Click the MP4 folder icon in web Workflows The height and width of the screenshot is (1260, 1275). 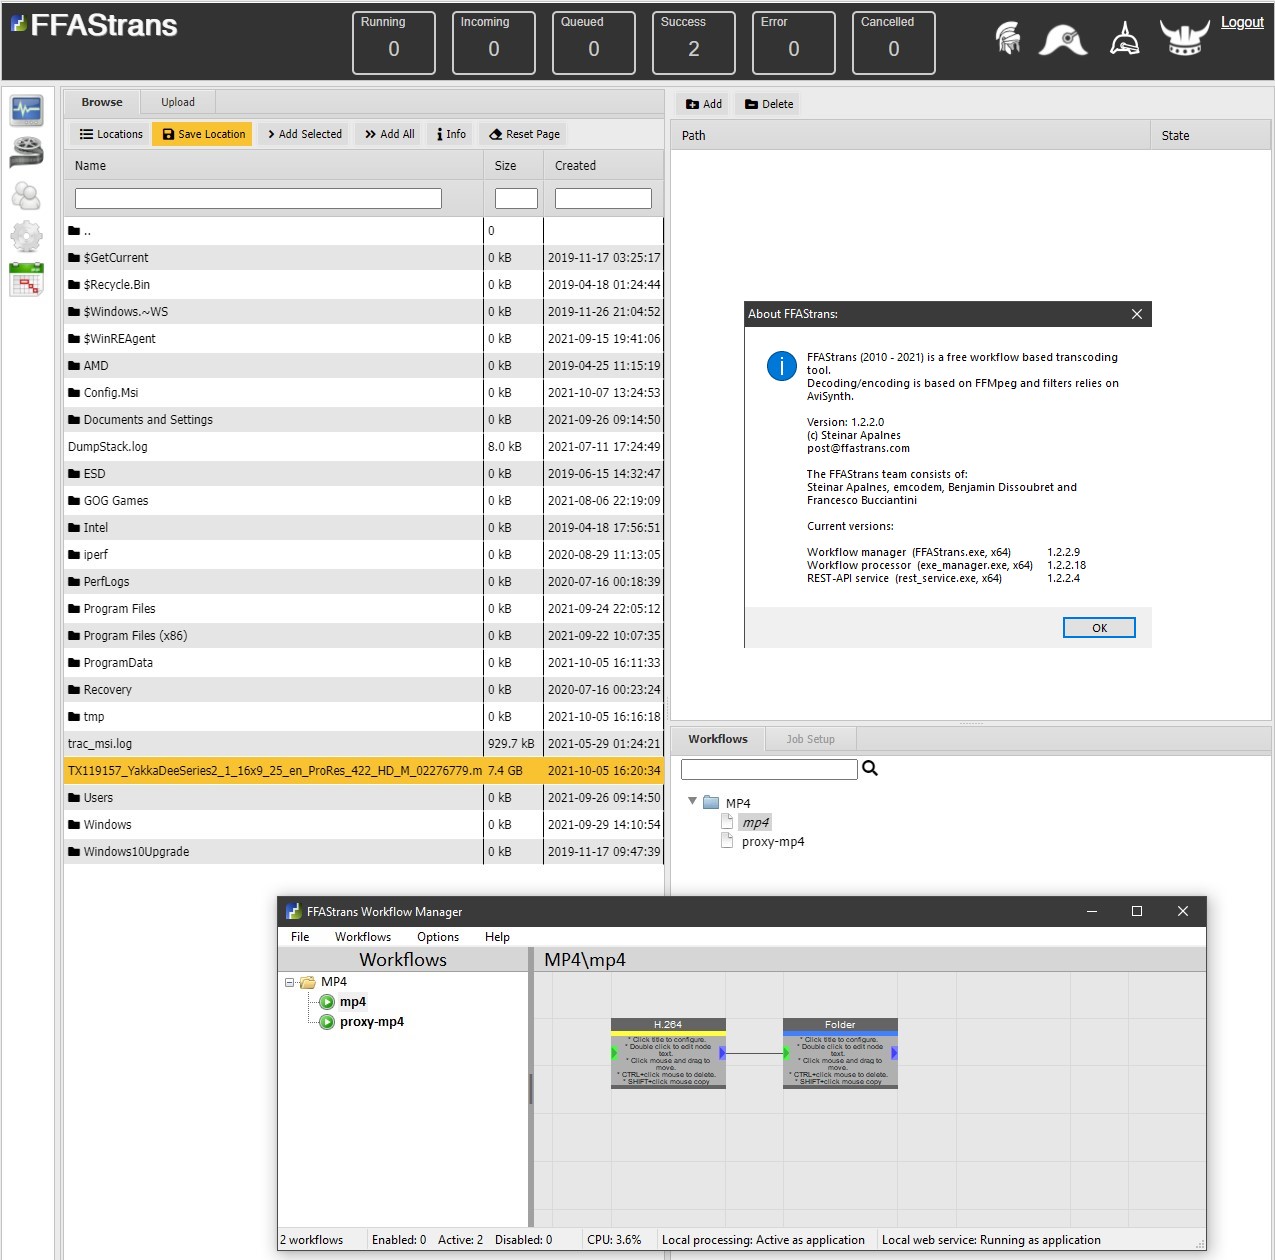click(711, 802)
